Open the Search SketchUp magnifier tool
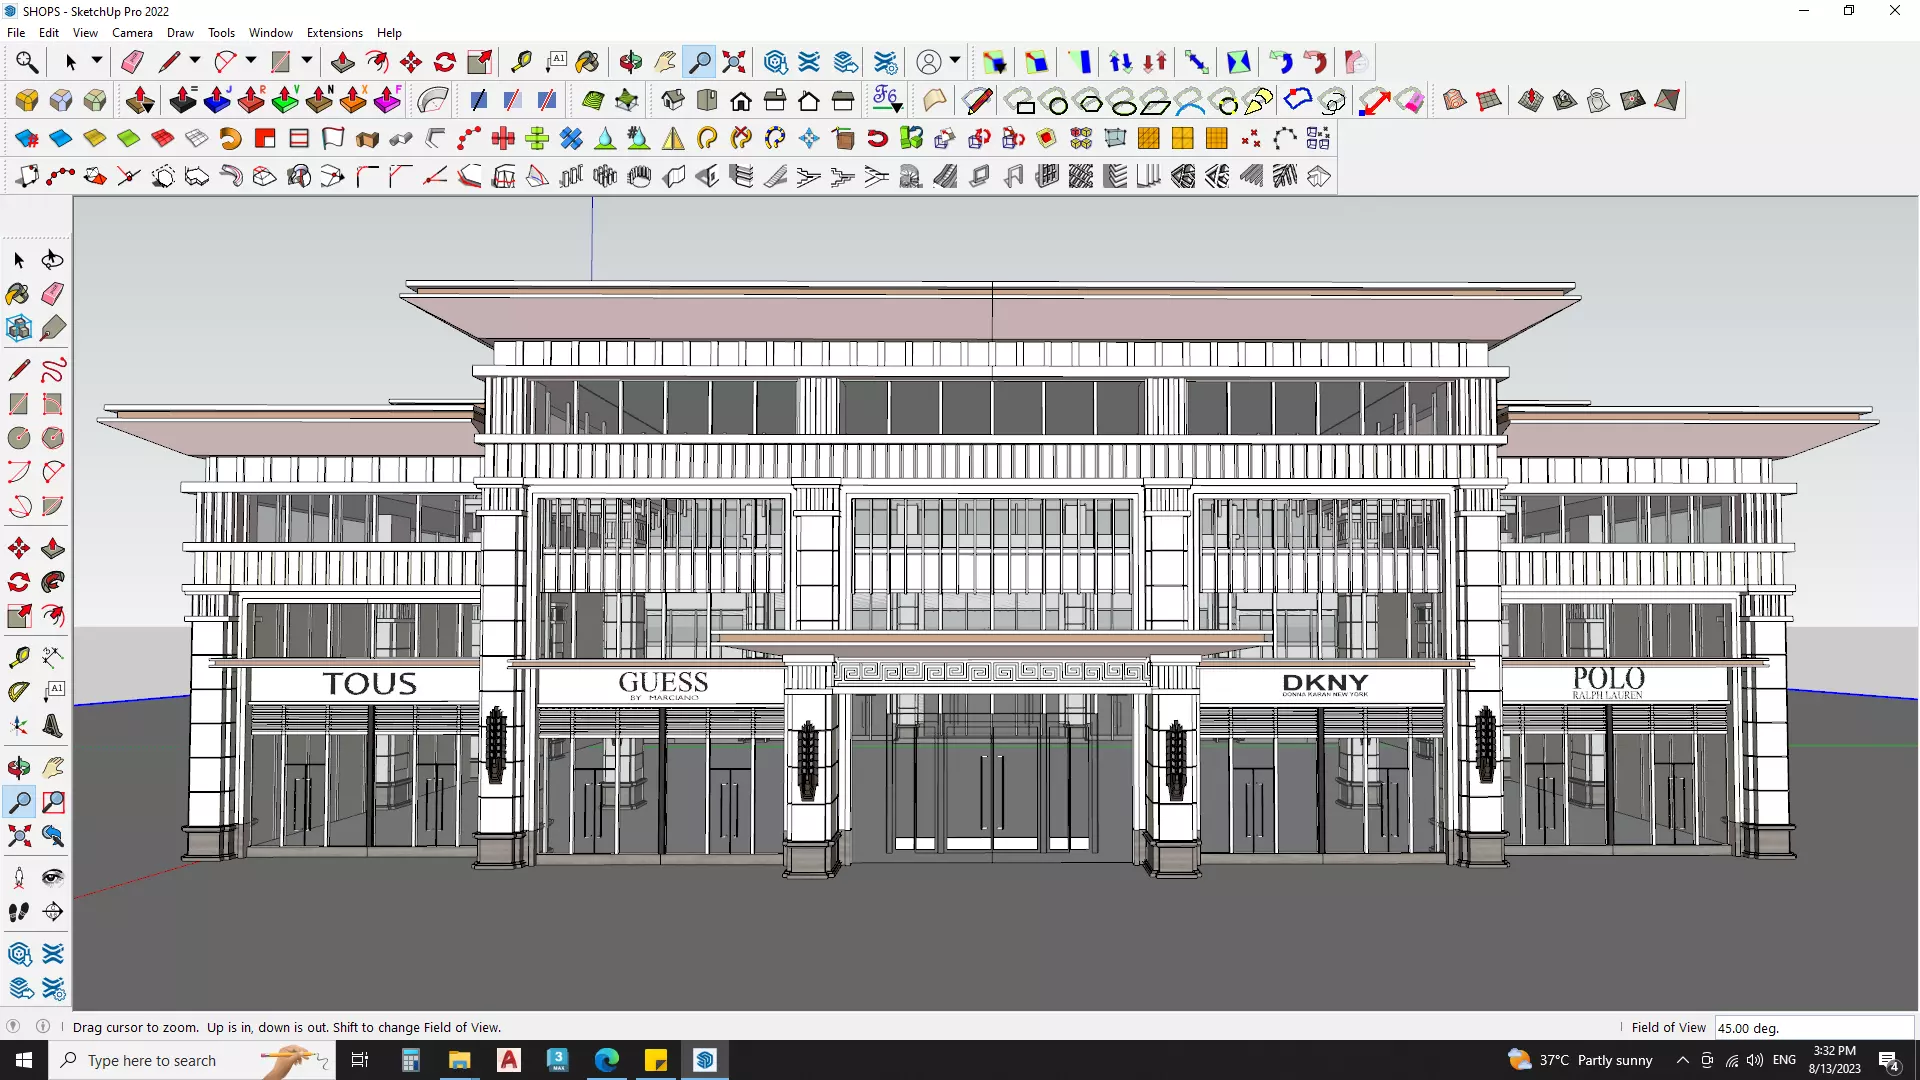Screen dimensions: 1920x1080 (x=27, y=62)
